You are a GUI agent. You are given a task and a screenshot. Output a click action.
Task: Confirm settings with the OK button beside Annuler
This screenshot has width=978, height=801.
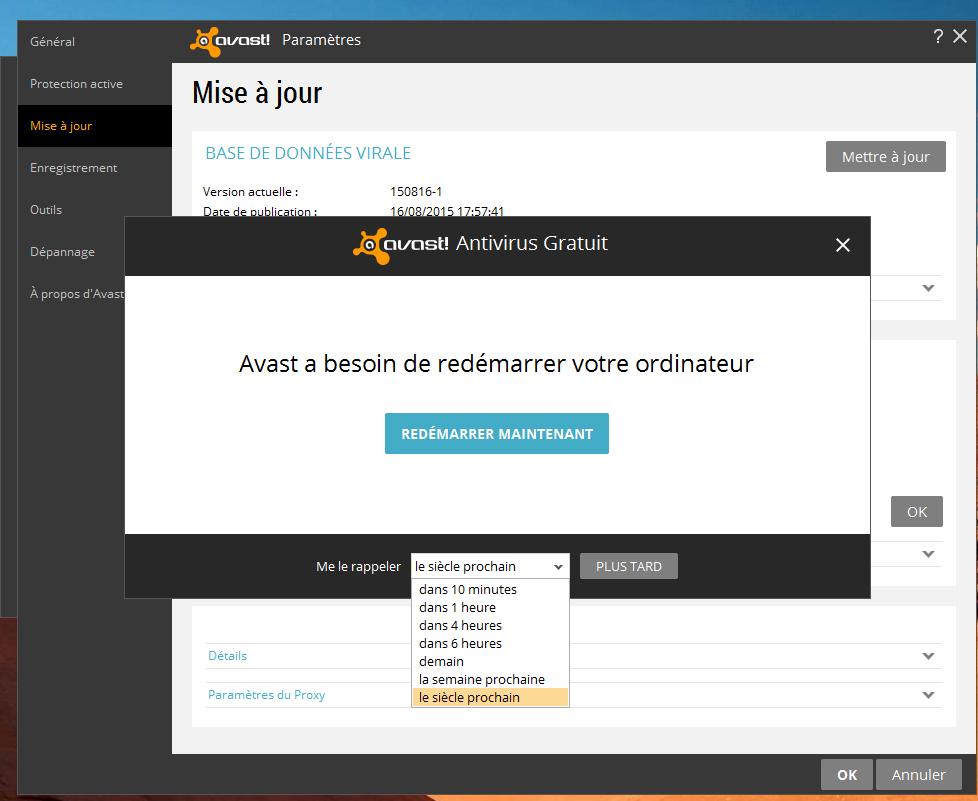pos(847,775)
